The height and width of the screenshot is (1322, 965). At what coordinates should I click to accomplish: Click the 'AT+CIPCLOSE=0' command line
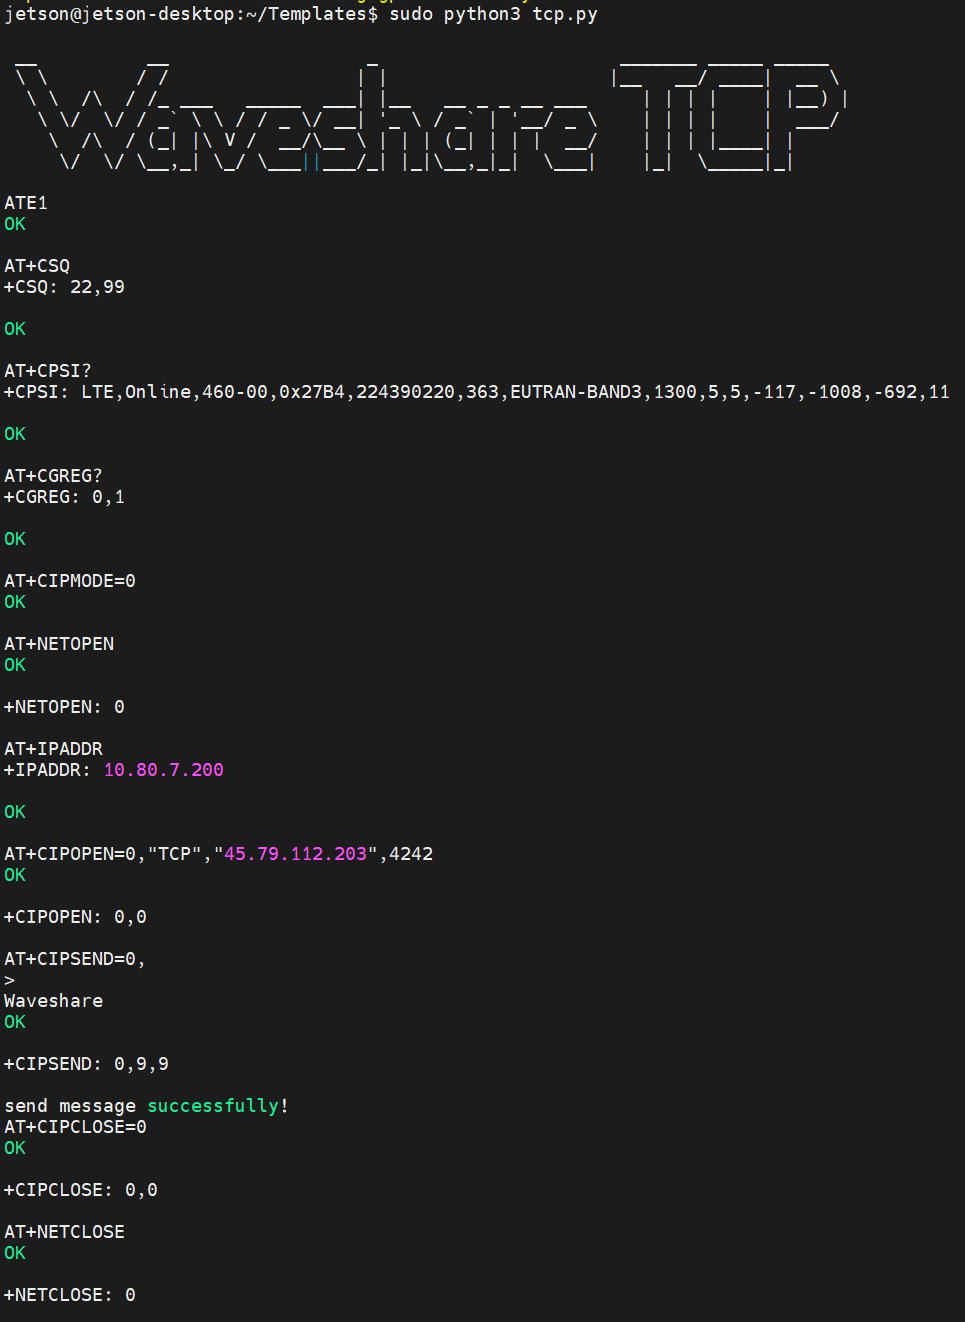(x=75, y=1127)
